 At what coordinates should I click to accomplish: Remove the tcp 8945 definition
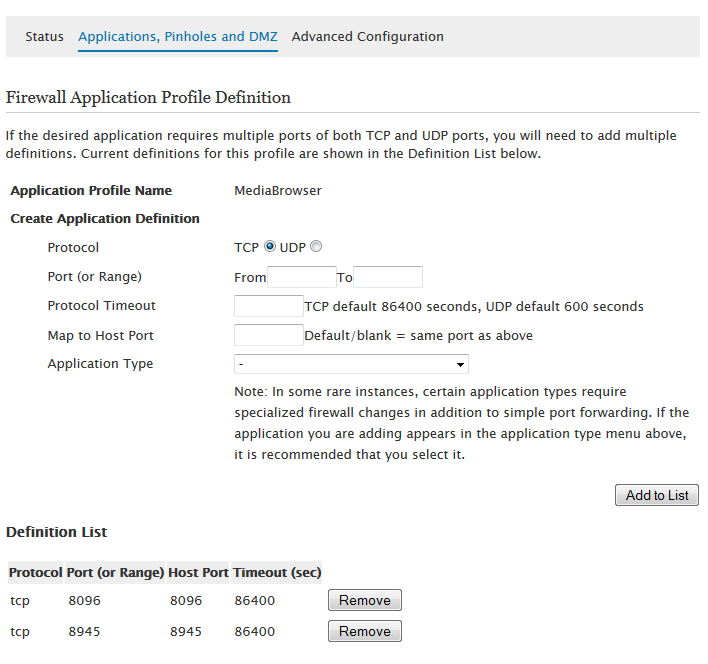pyautogui.click(x=364, y=631)
